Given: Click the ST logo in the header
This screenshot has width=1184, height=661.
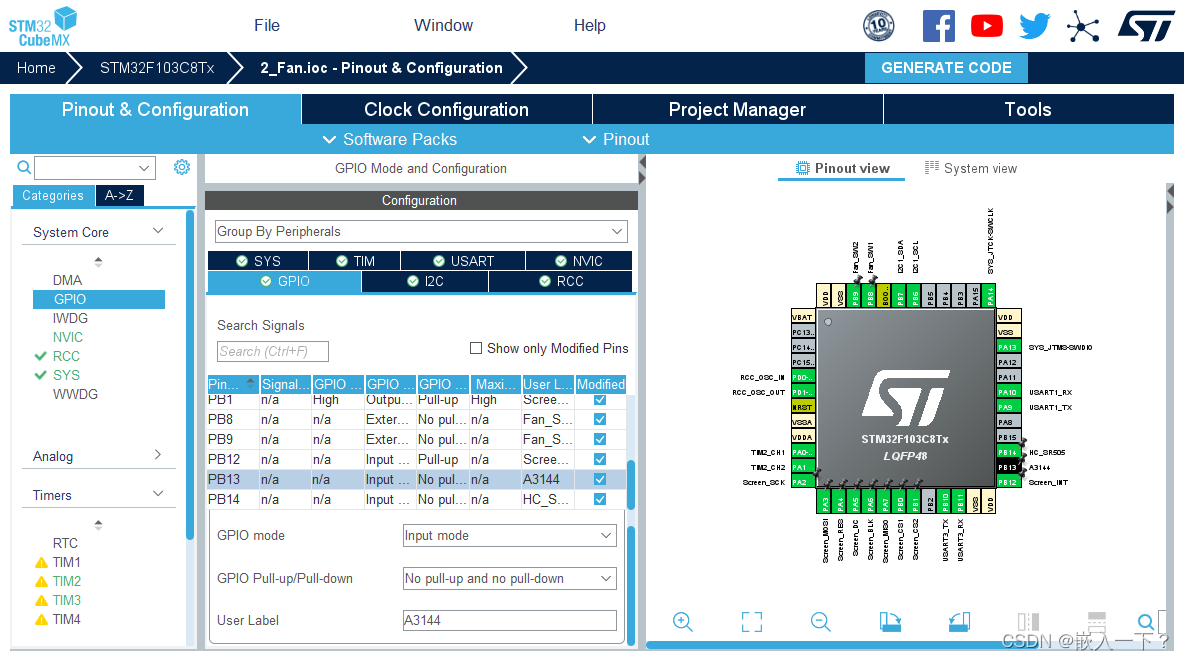Looking at the screenshot, I should 1145,26.
